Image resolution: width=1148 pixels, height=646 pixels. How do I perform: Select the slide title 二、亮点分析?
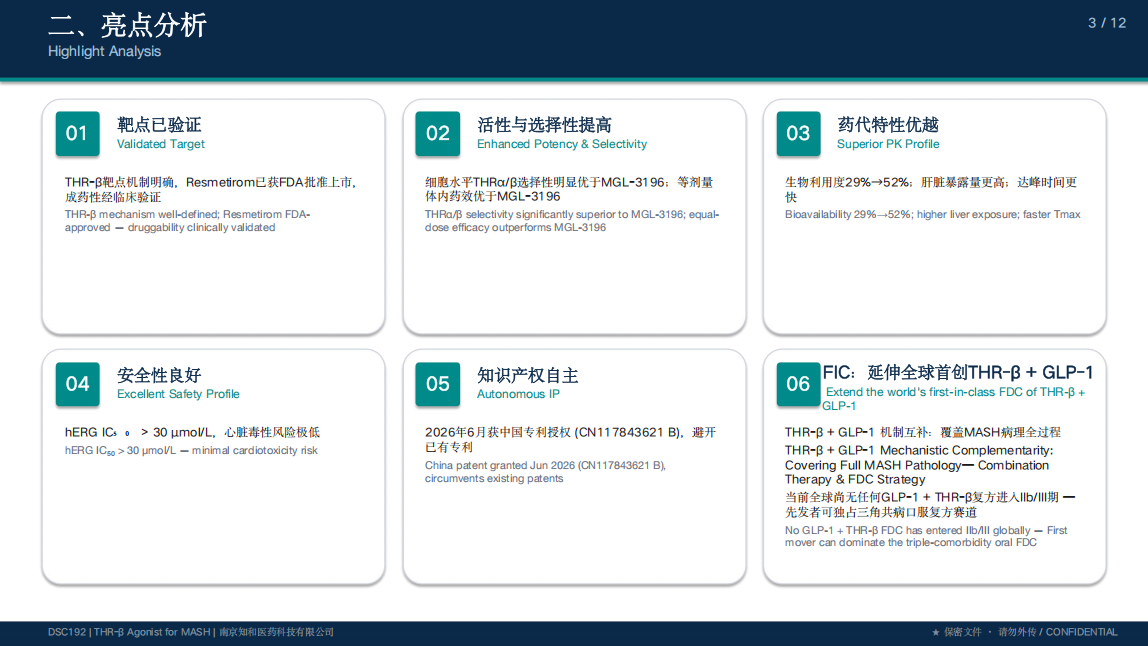(127, 26)
